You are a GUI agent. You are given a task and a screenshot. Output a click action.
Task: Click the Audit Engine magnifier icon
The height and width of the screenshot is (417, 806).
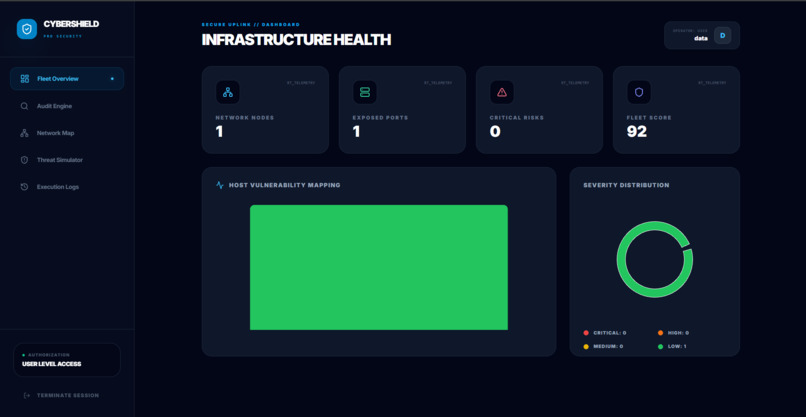[24, 106]
